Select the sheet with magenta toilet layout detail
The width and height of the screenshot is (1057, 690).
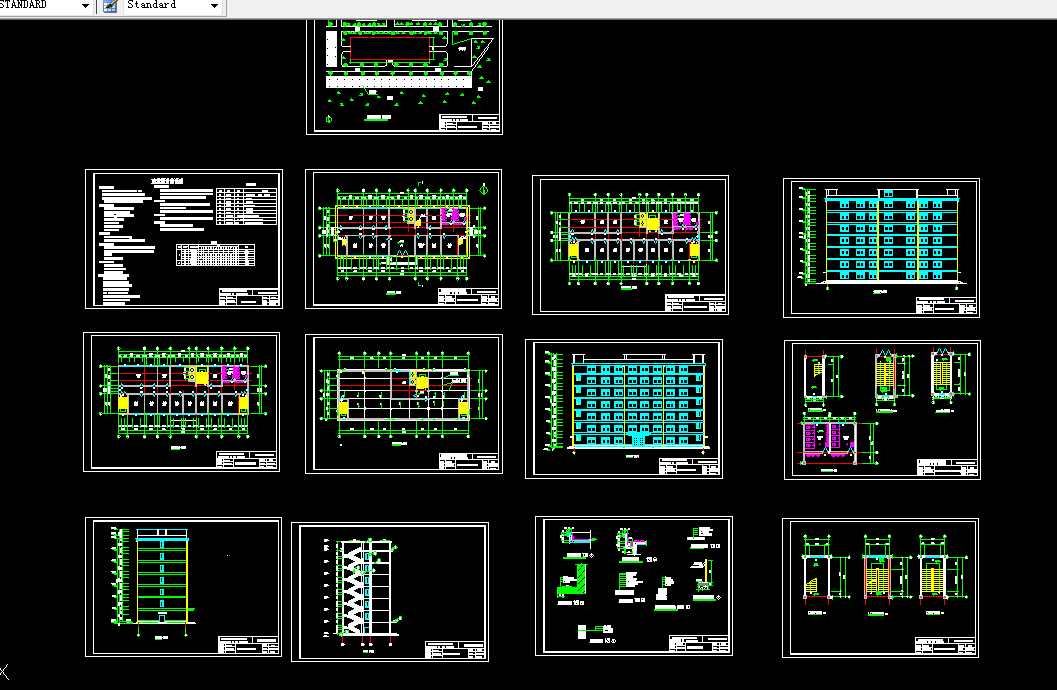882,410
